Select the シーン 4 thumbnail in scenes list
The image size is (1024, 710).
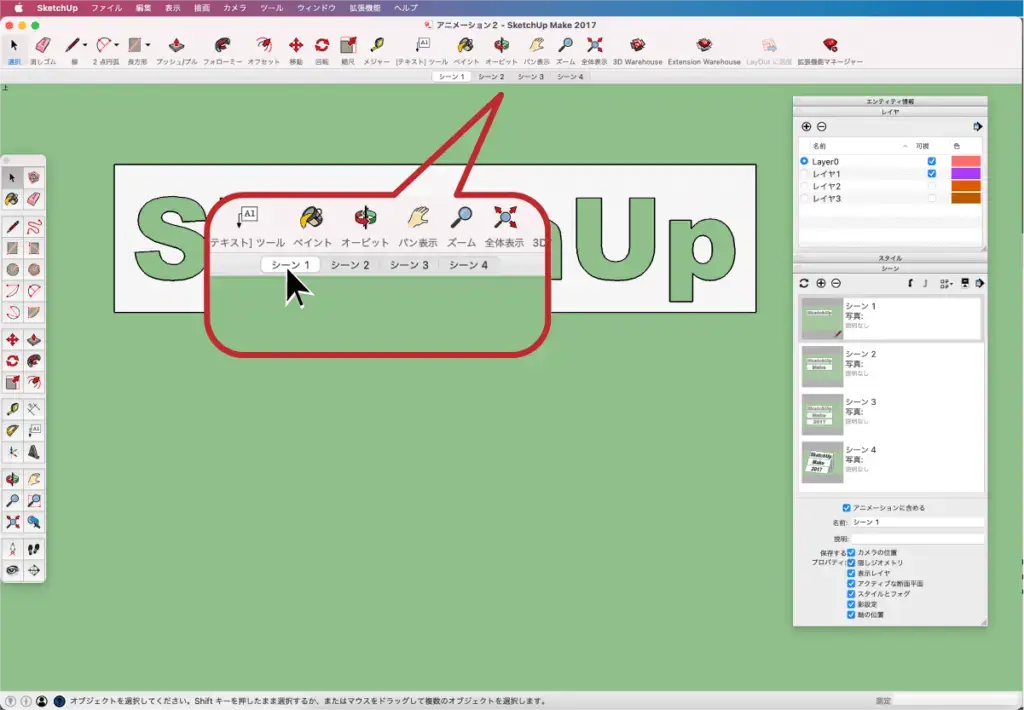tap(822, 462)
